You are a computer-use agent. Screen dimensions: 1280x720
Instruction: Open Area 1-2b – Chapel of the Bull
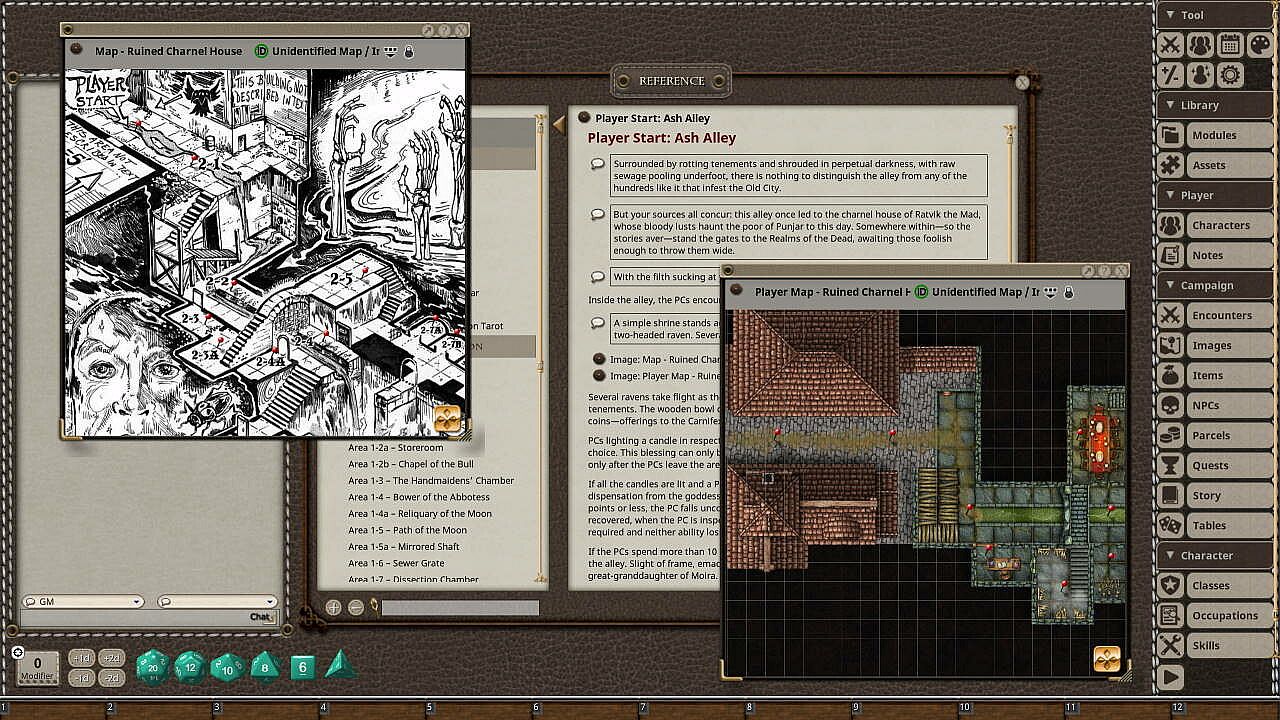pyautogui.click(x=411, y=464)
